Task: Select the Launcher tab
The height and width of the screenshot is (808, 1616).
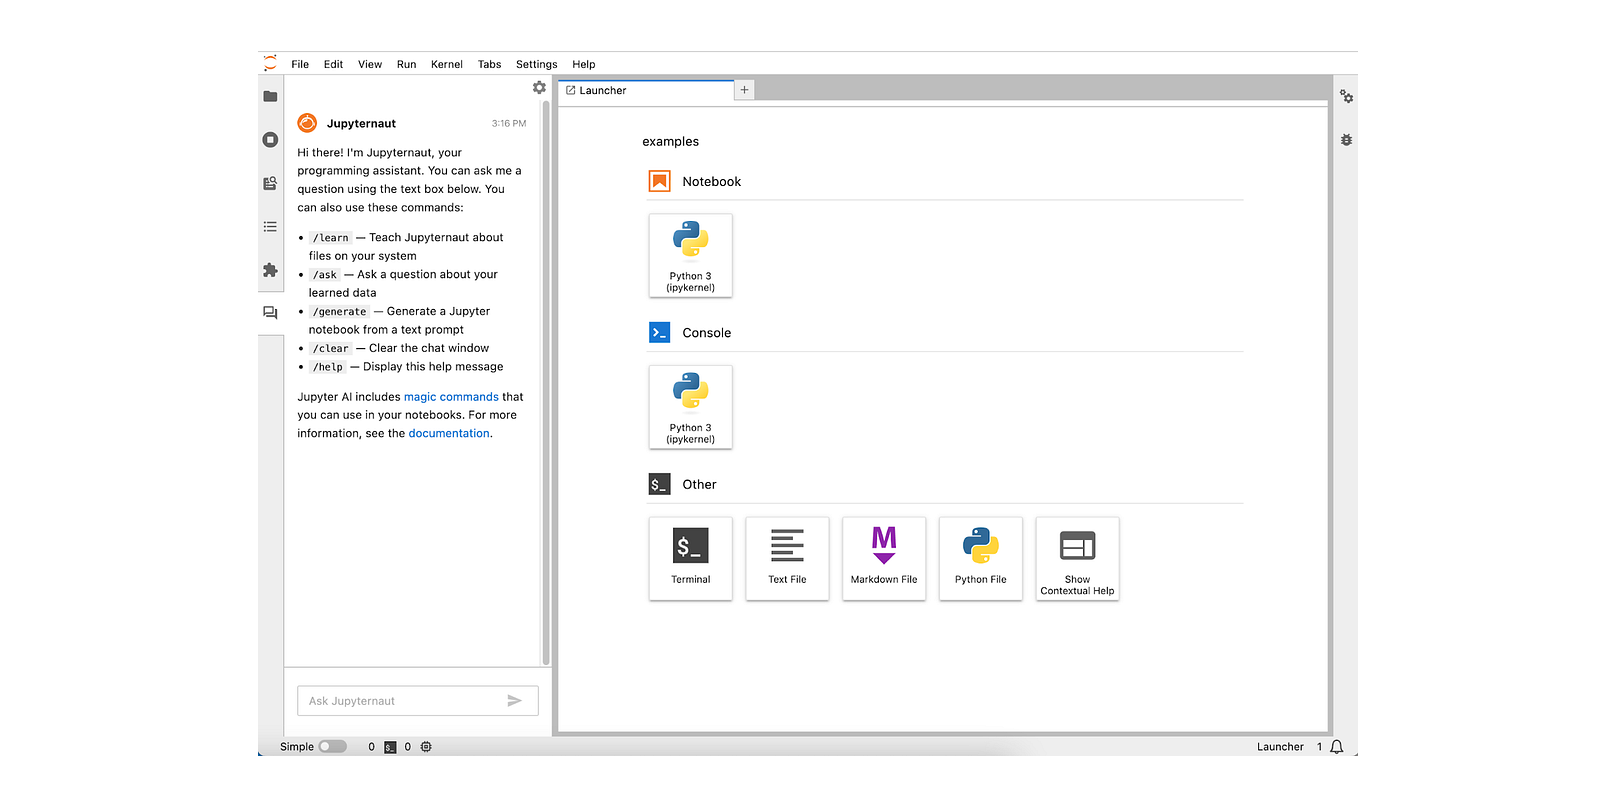Action: 646,90
